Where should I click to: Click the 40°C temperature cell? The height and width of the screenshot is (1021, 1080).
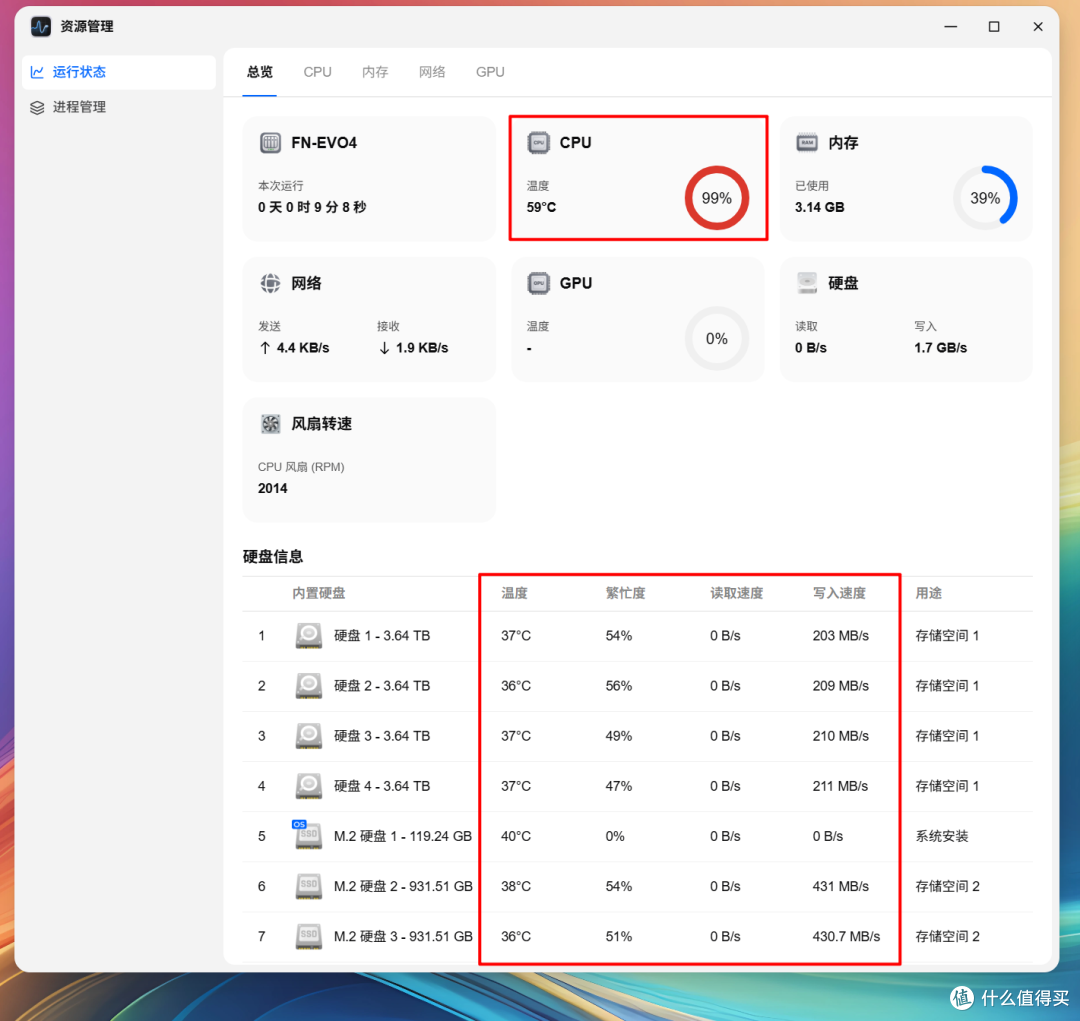516,836
